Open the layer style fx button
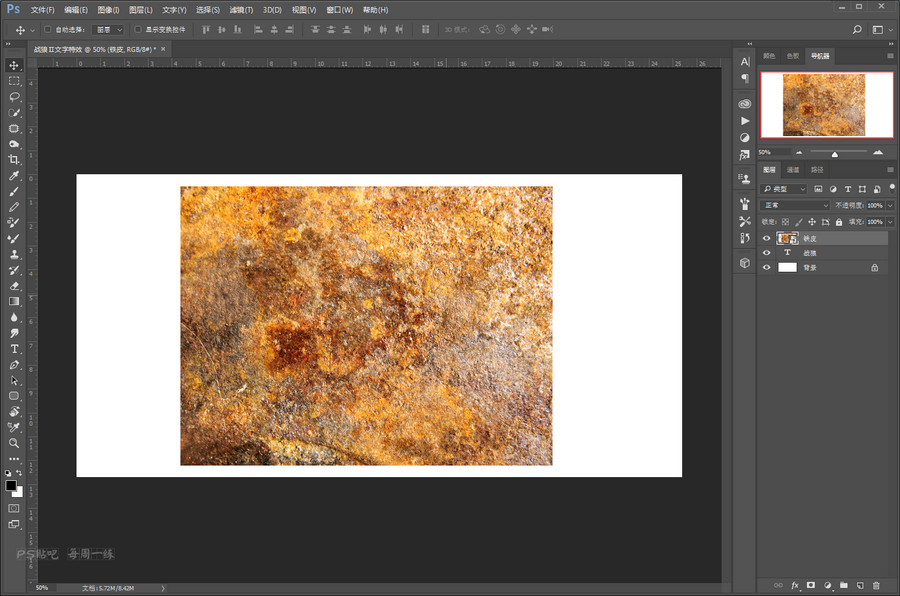 point(795,584)
